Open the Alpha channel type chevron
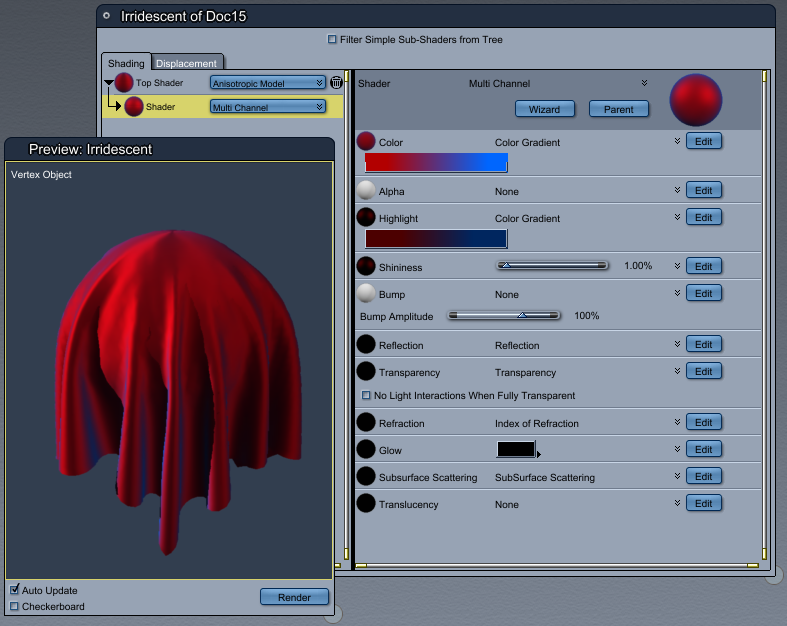This screenshot has height=626, width=787. point(677,190)
